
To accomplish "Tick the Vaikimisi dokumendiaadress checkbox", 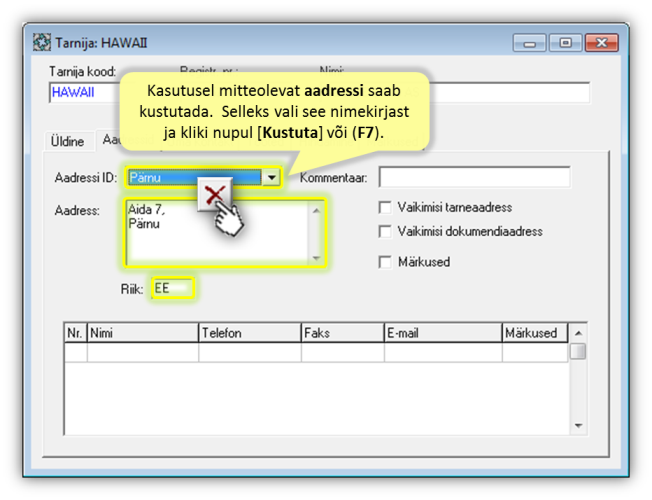I will [385, 232].
